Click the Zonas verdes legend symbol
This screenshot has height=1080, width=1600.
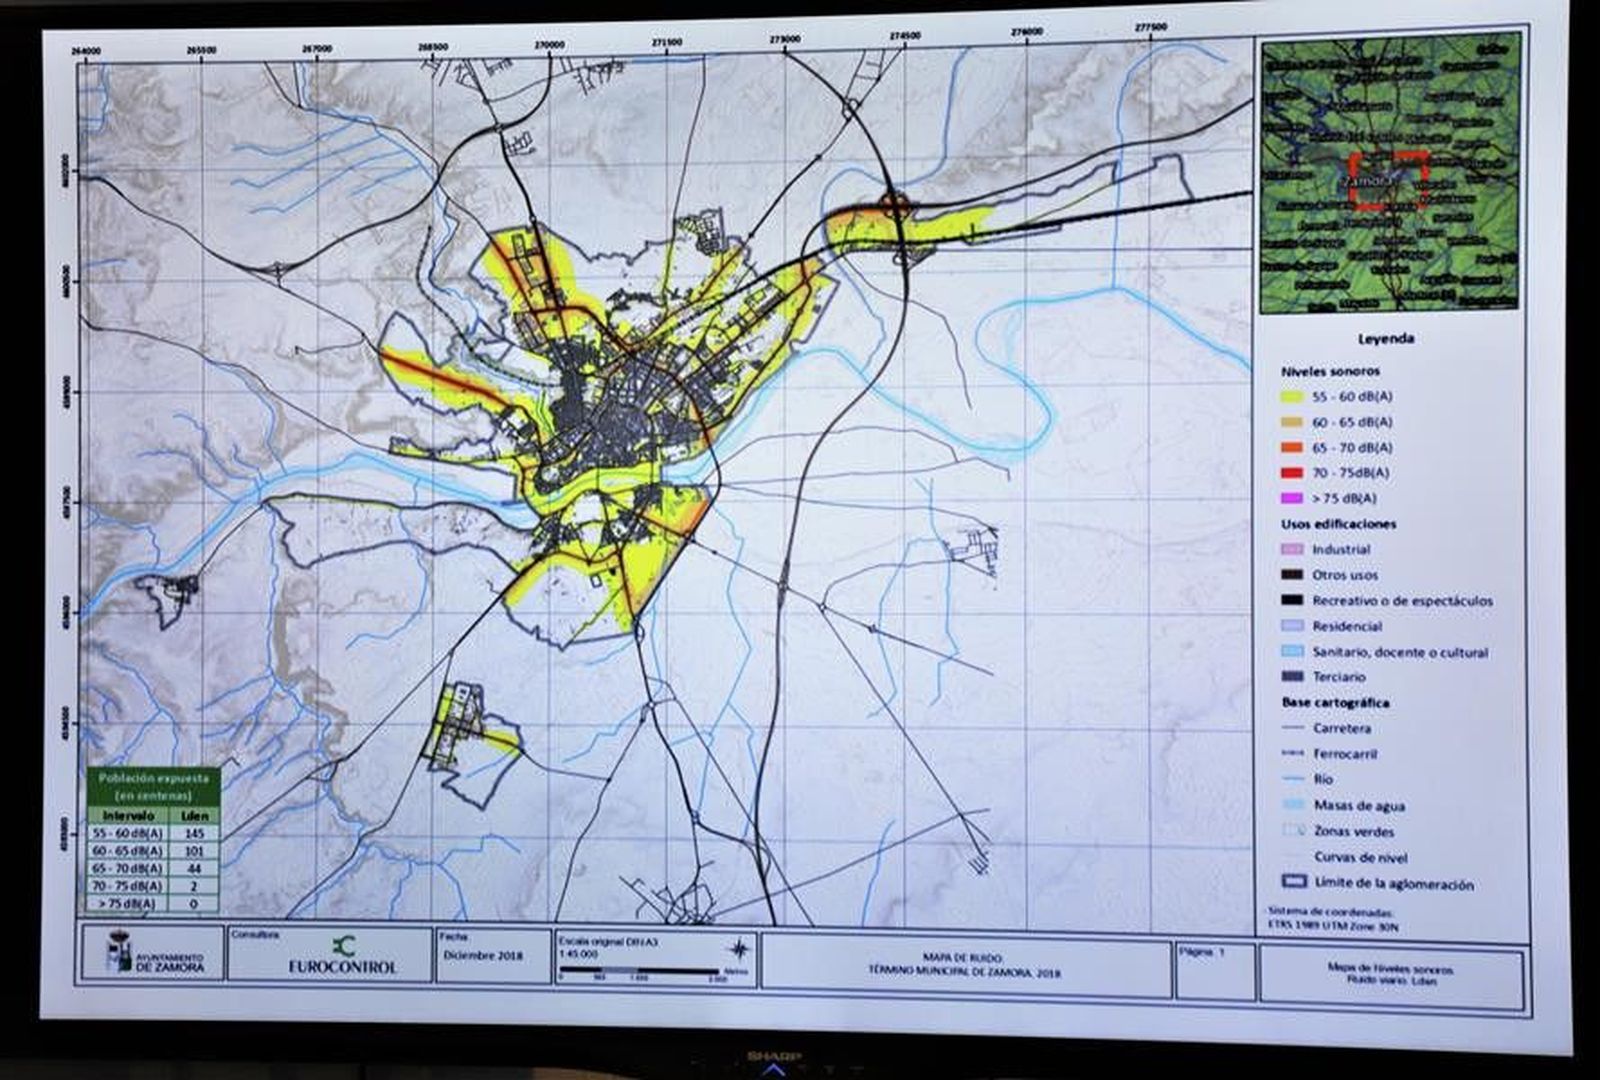click(x=1294, y=831)
